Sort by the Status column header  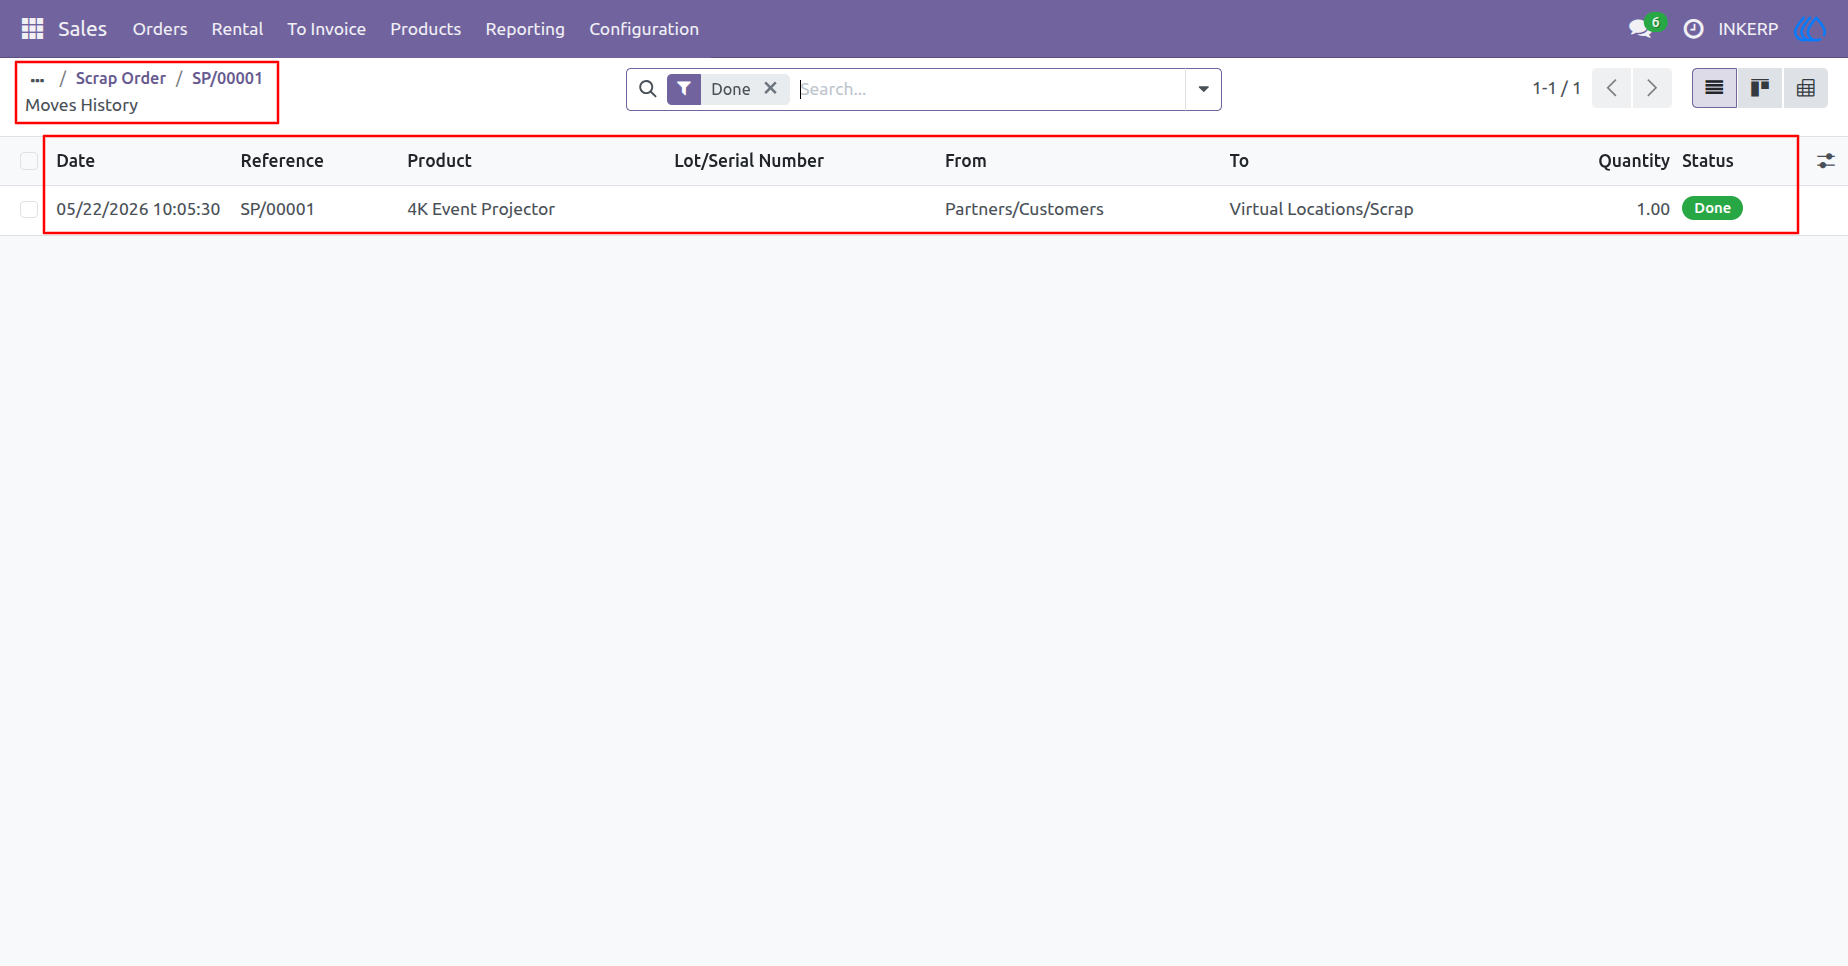(1708, 161)
